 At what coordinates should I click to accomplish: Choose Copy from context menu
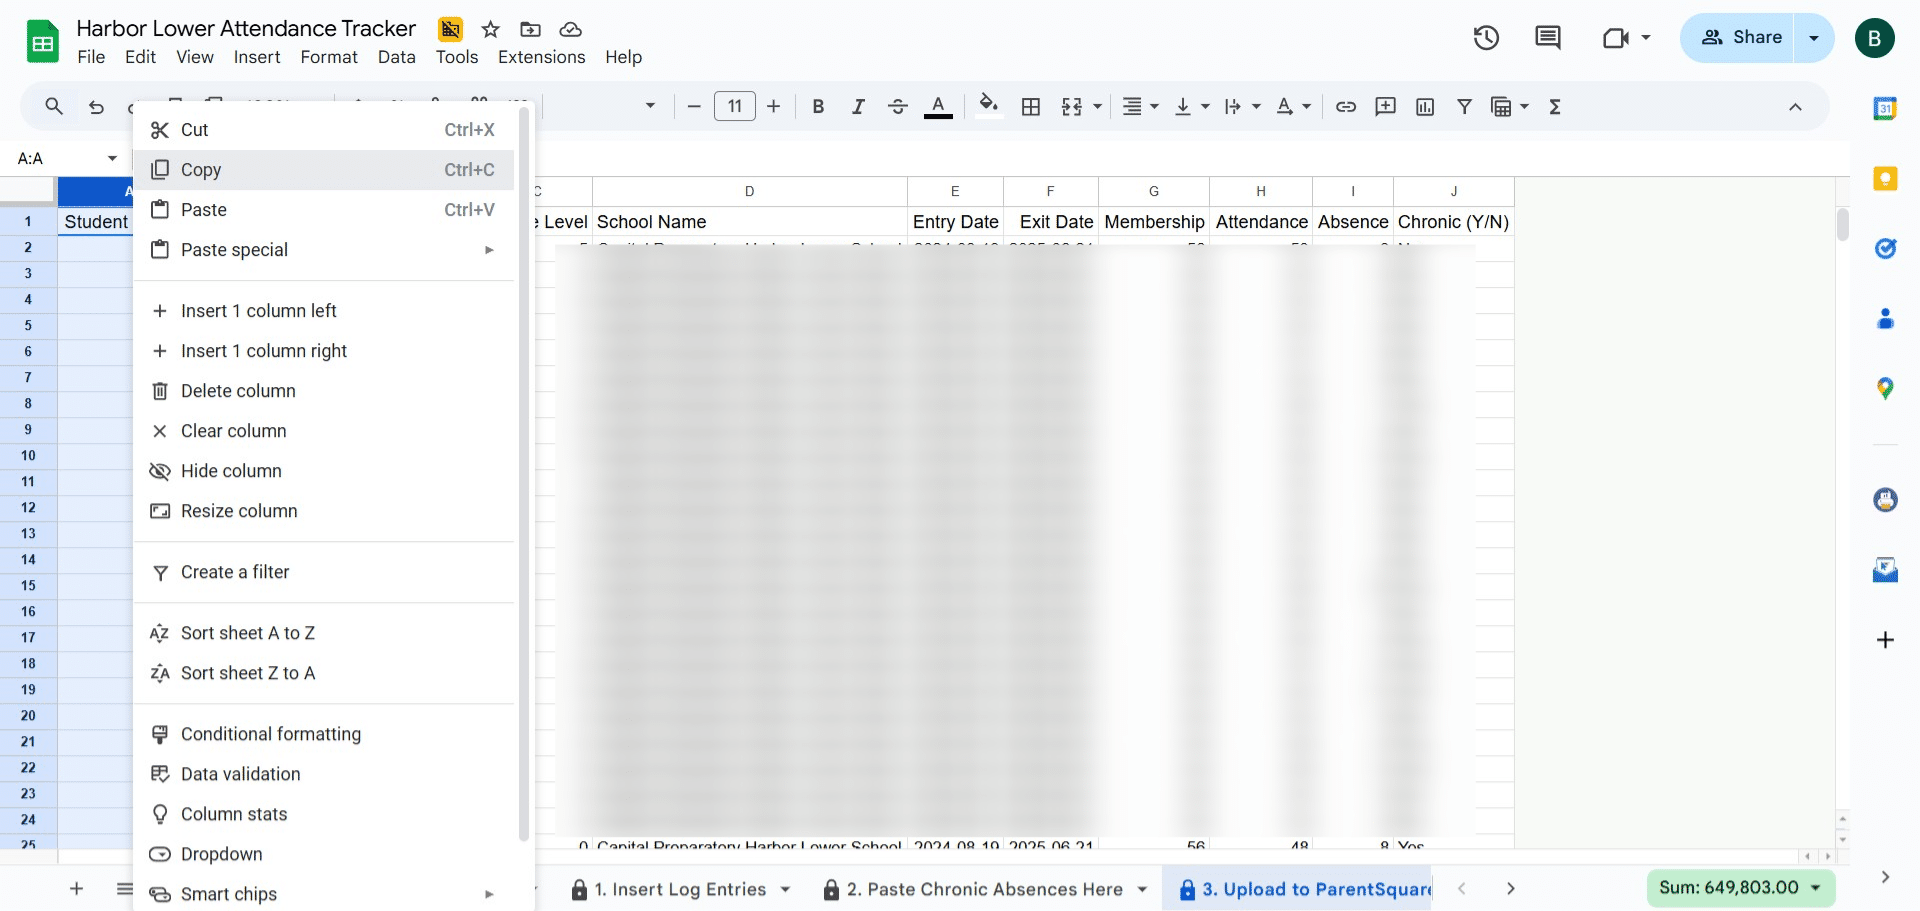[324, 170]
